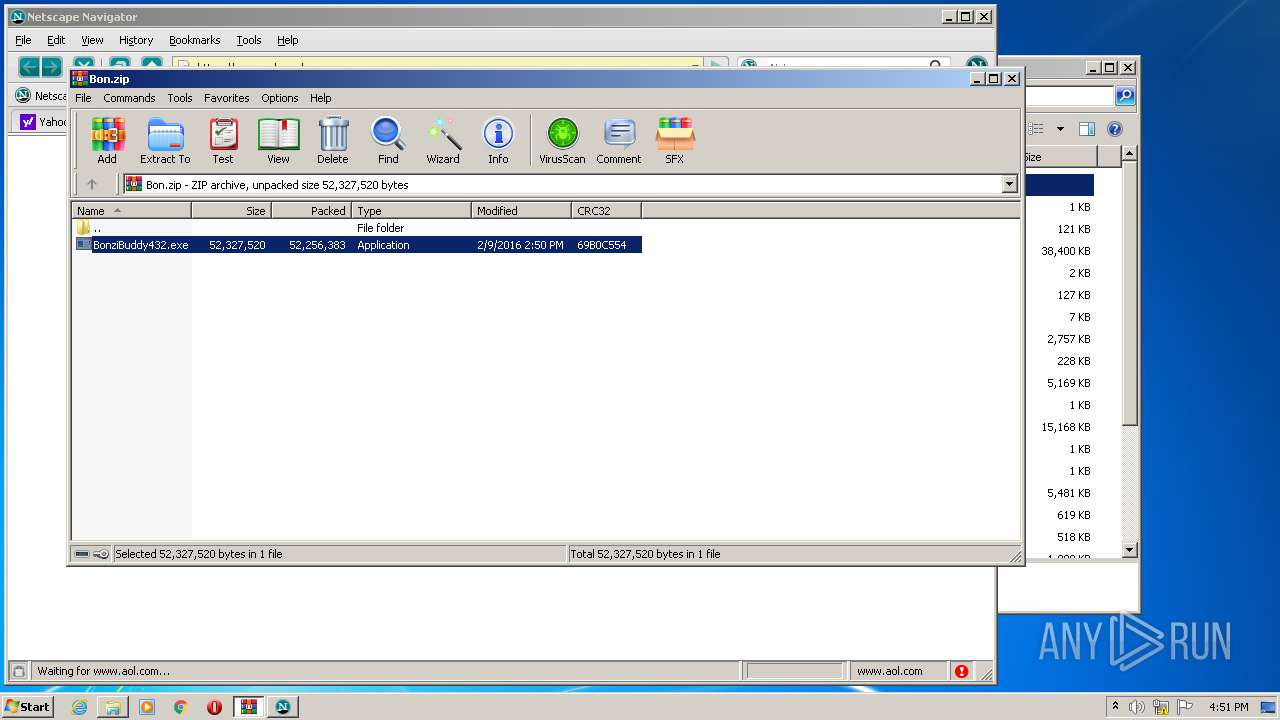Click the Windows Start button
The width and height of the screenshot is (1280, 720).
pyautogui.click(x=27, y=707)
